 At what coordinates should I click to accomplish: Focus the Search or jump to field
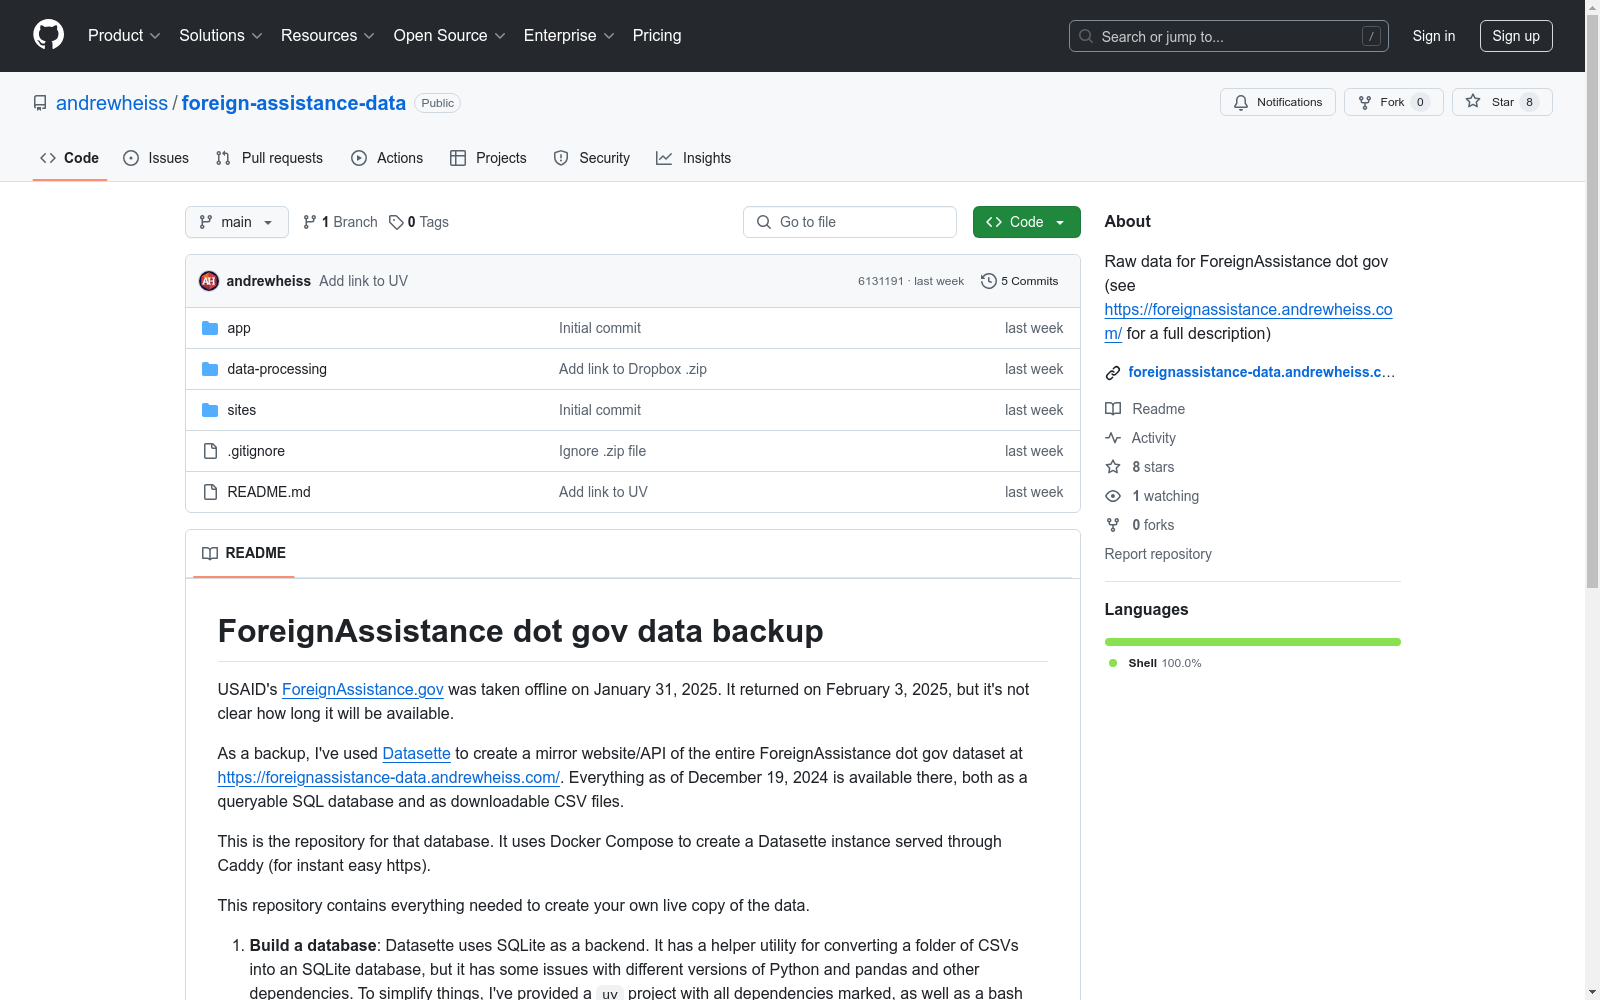coord(1229,36)
